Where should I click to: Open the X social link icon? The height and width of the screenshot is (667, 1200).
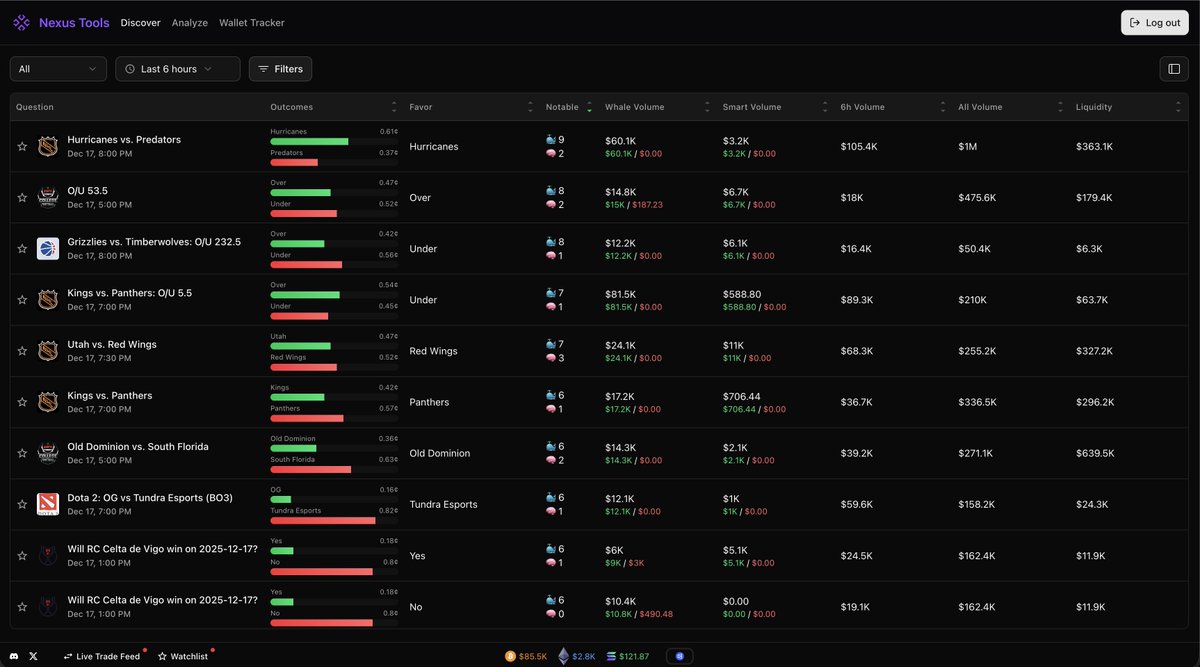(34, 656)
